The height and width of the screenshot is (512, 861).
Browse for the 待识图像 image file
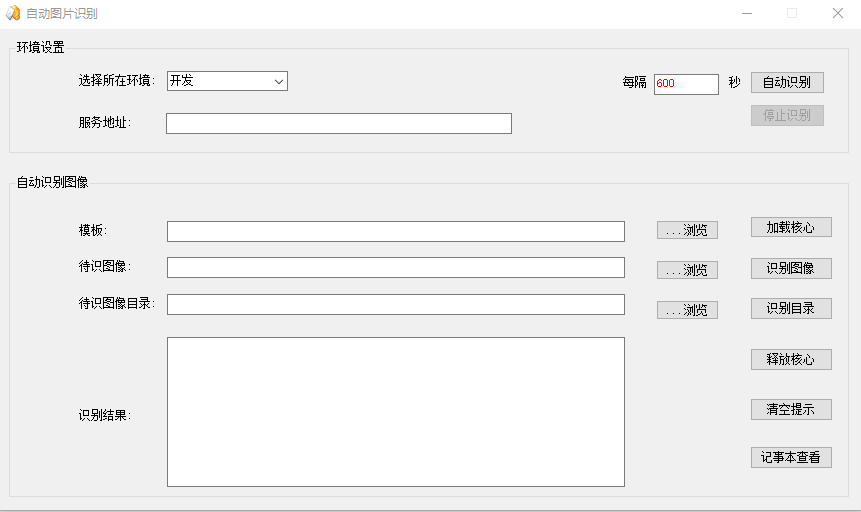tap(687, 270)
